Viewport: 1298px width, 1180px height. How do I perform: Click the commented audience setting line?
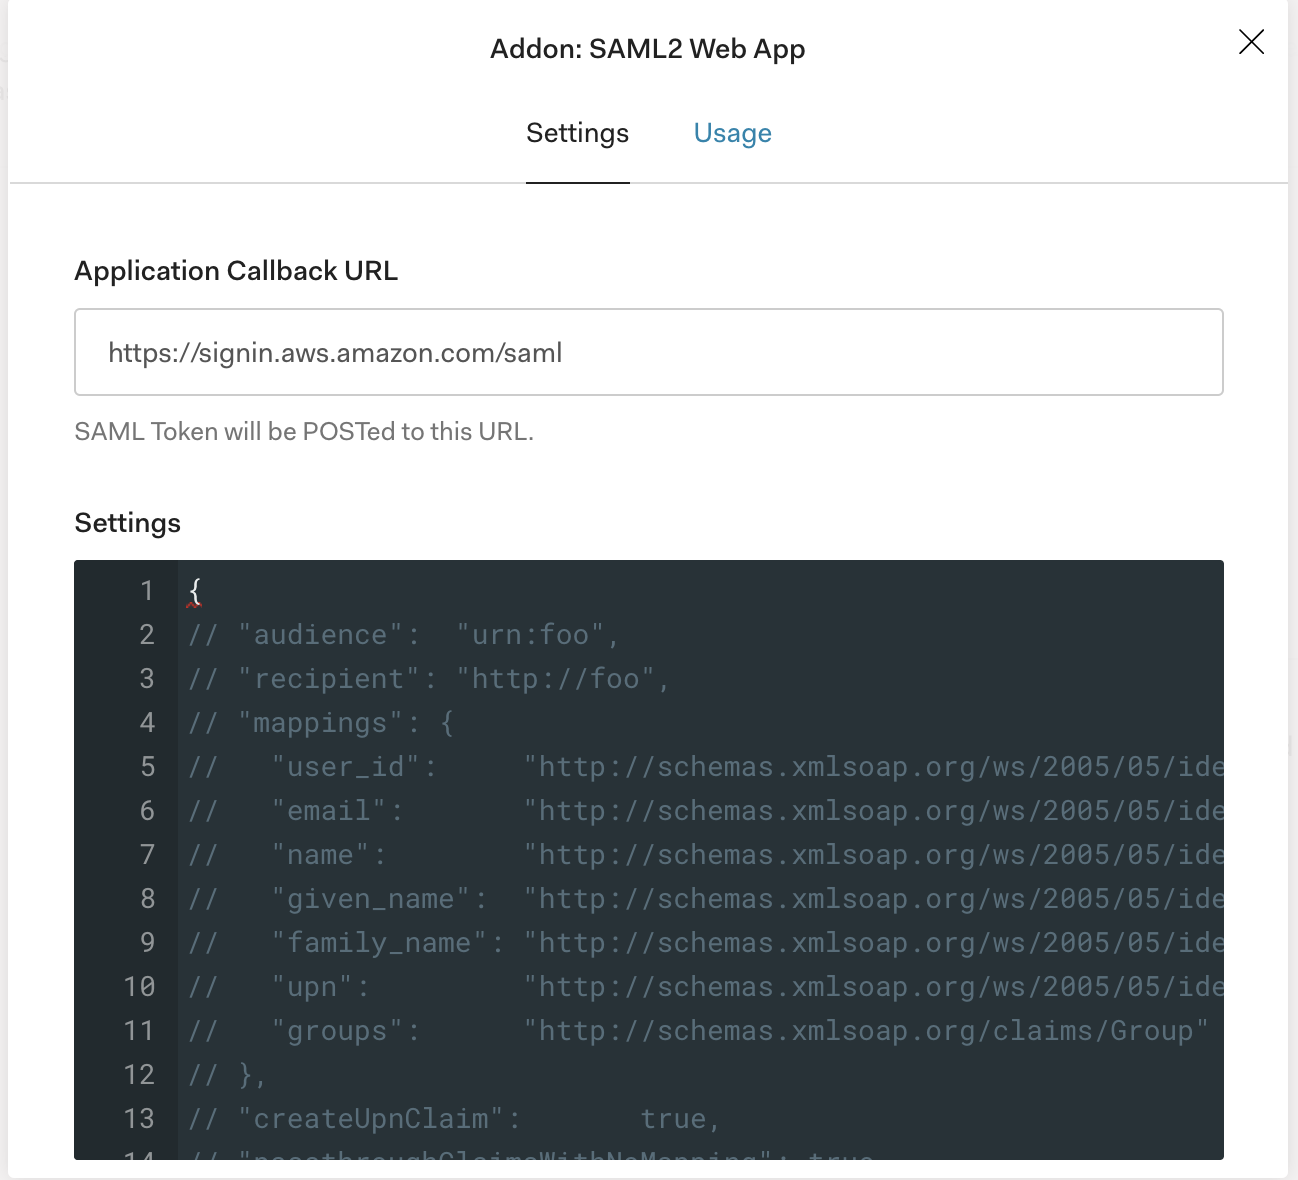(x=400, y=634)
